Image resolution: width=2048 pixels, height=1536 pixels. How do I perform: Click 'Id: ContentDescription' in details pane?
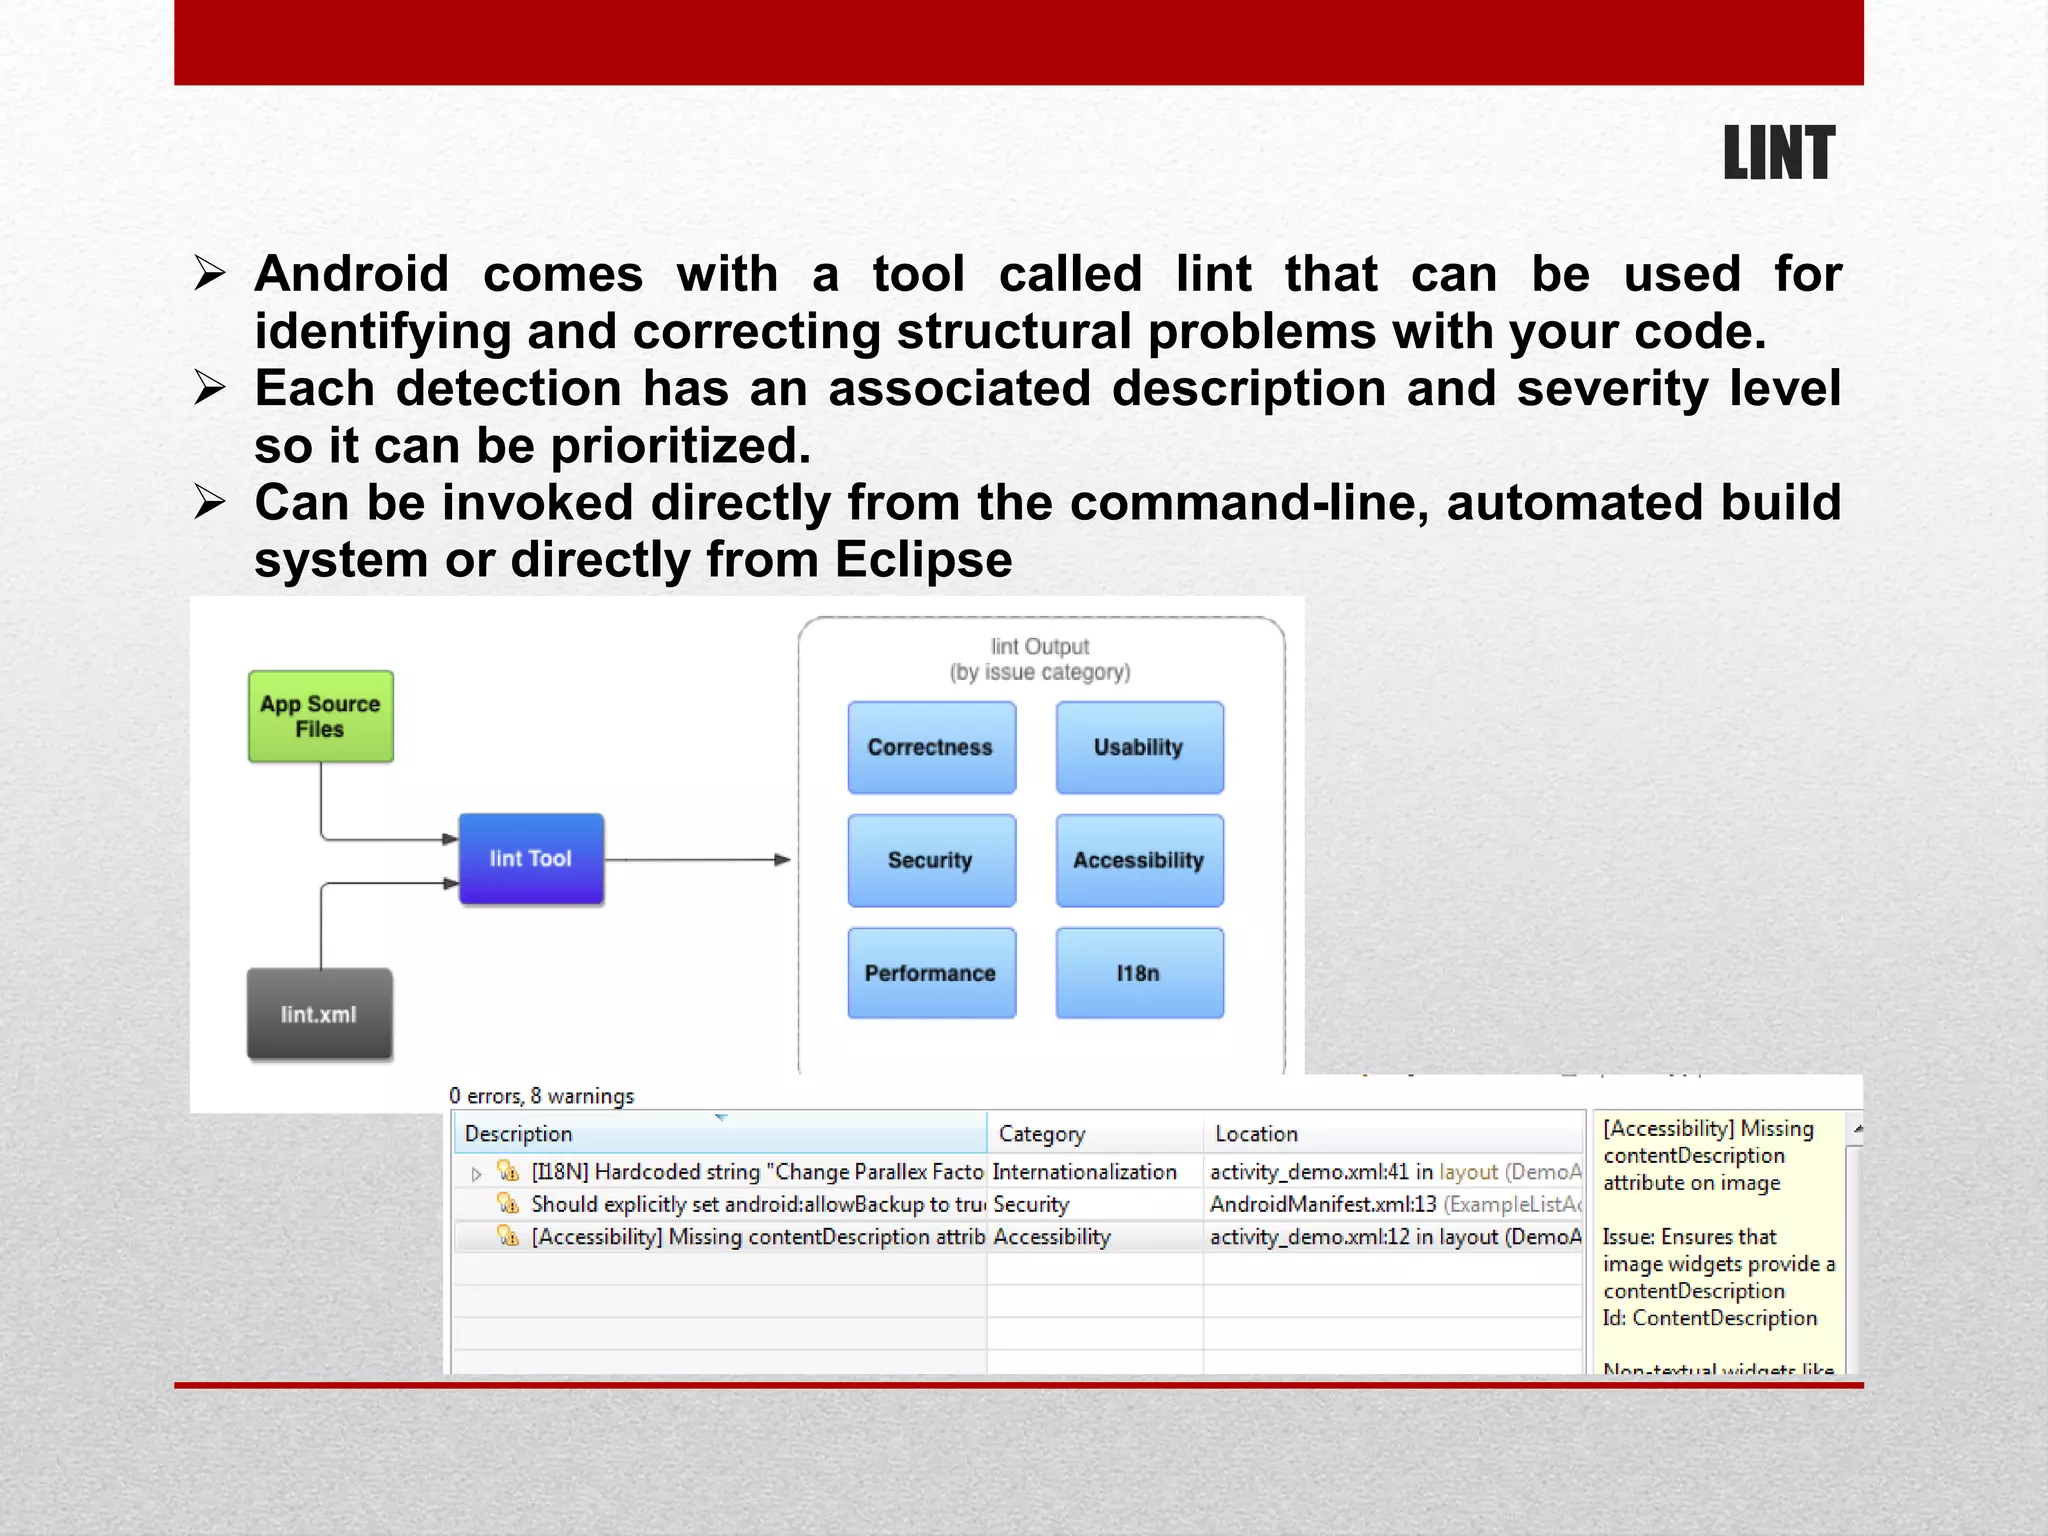[1709, 1318]
